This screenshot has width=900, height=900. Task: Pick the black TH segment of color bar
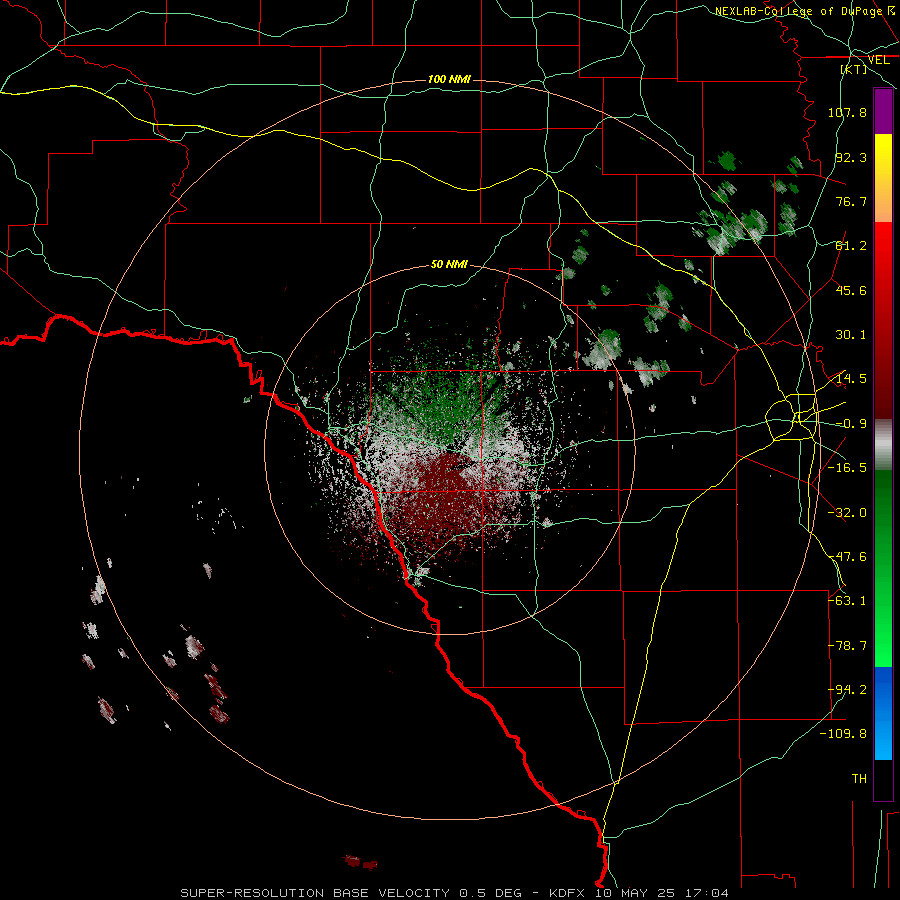pyautogui.click(x=883, y=779)
